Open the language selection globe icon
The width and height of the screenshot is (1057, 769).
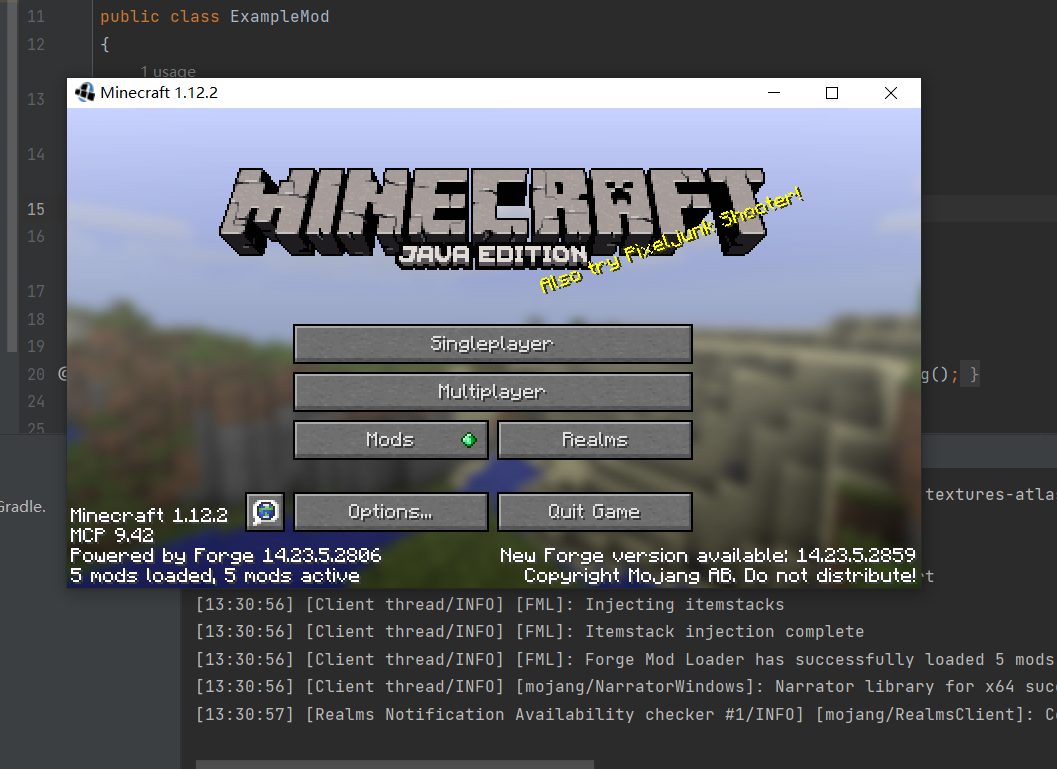(265, 512)
